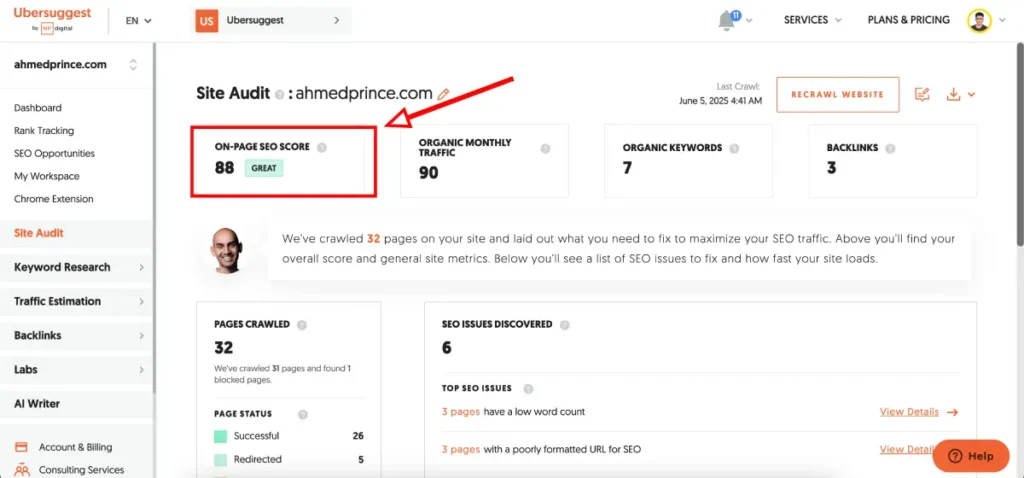Open info icon next to Backlinks card

890,148
